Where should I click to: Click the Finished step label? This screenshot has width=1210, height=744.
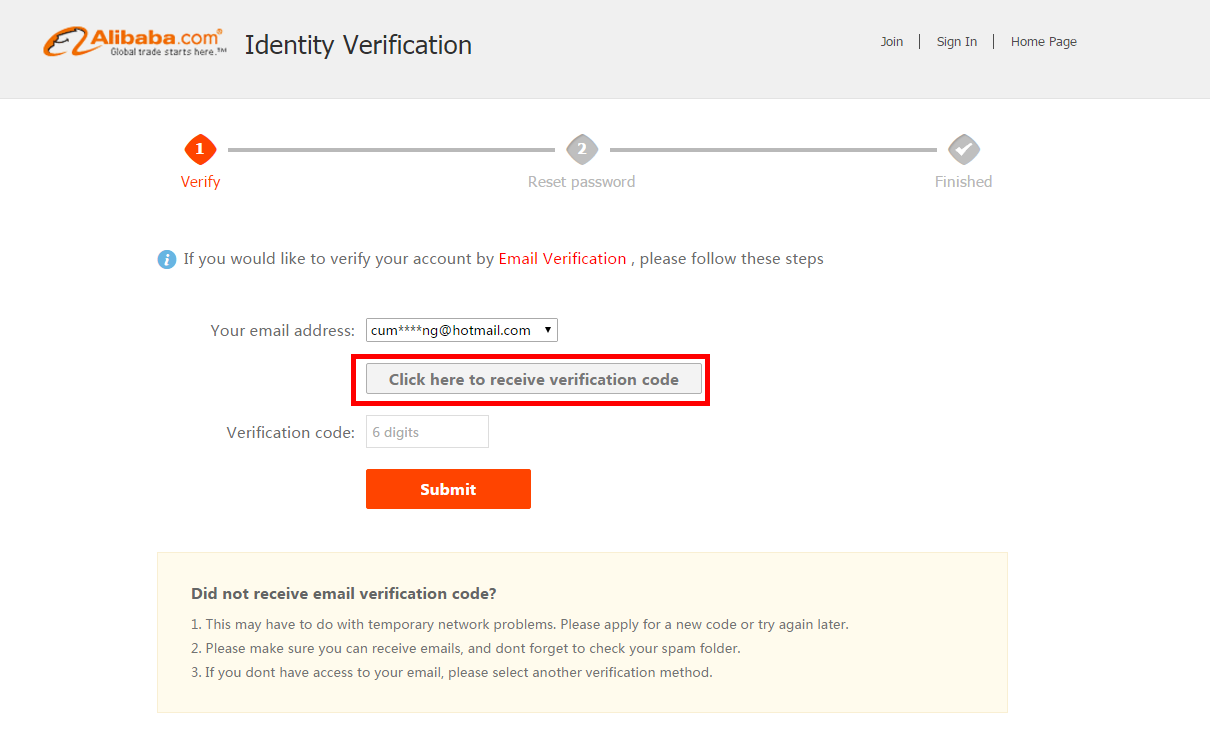click(x=964, y=182)
